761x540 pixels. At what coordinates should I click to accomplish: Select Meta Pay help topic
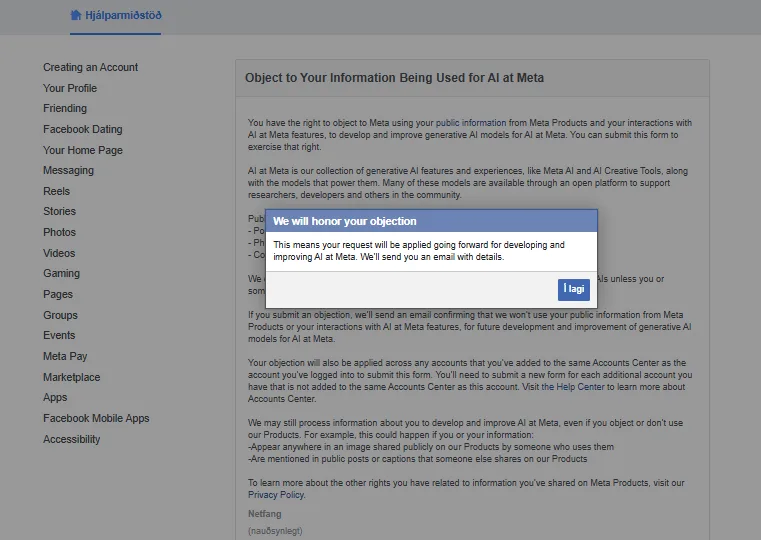tap(65, 357)
